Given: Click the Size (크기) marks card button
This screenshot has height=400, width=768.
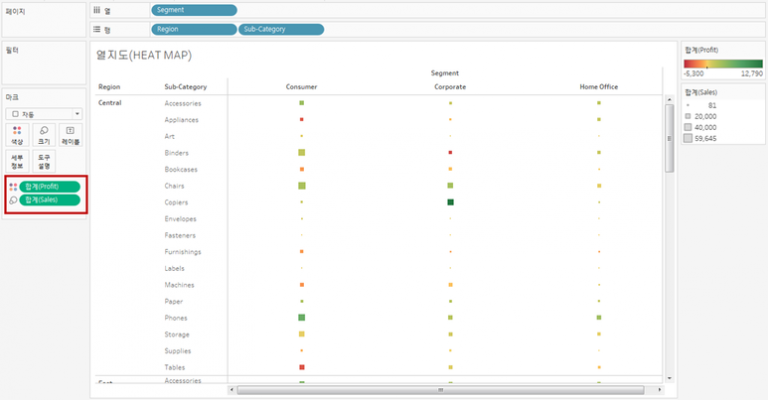Looking at the screenshot, I should click(x=44, y=135).
